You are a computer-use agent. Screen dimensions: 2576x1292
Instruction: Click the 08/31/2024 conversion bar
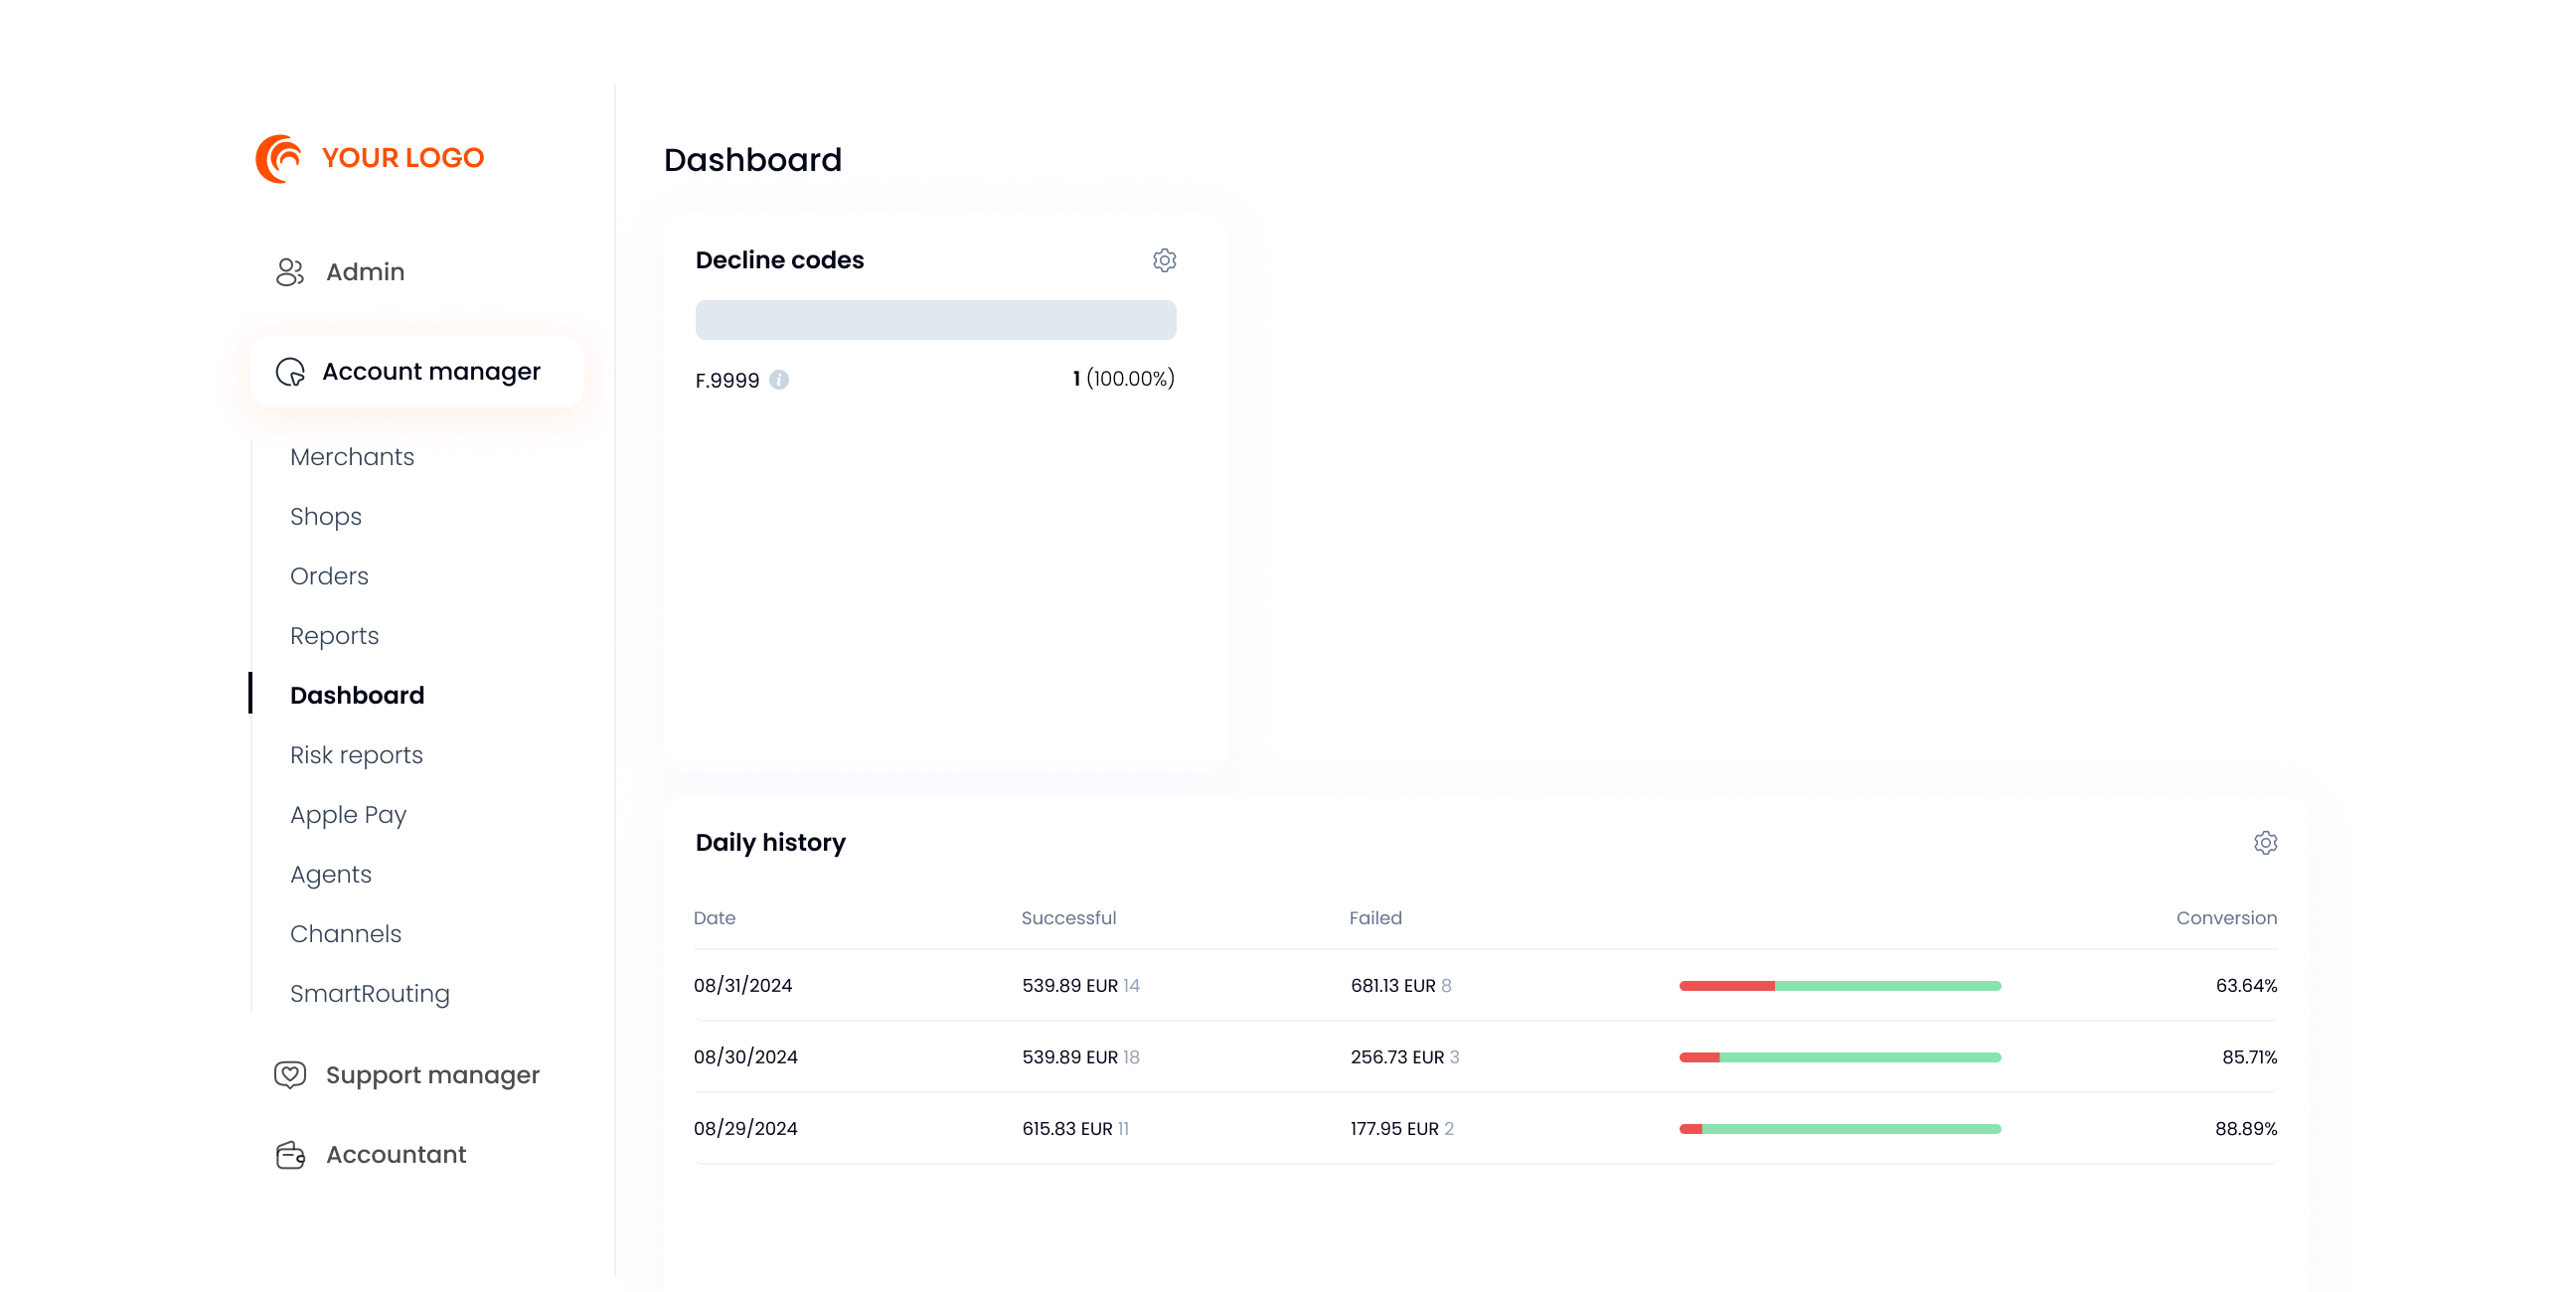pyautogui.click(x=1840, y=986)
